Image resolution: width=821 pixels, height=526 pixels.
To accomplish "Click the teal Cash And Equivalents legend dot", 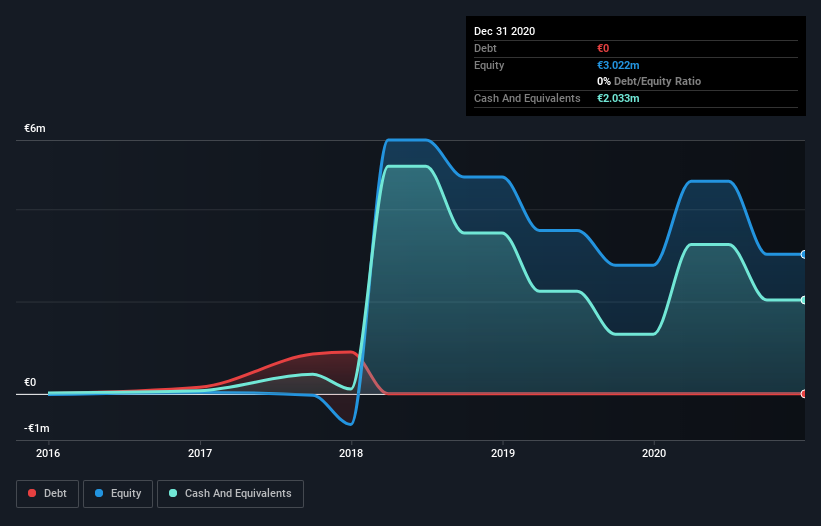I will click(x=173, y=493).
